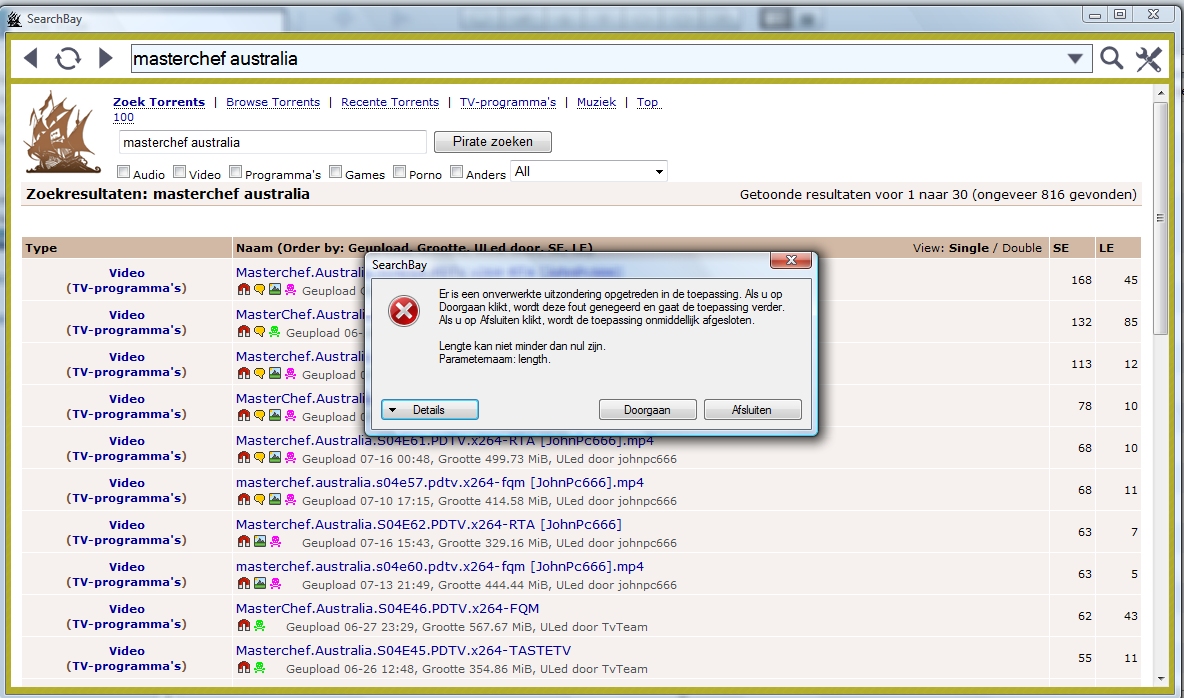Viewport: 1184px width, 698px height.
Task: Reload the page with the refresh icon
Action: [x=68, y=58]
